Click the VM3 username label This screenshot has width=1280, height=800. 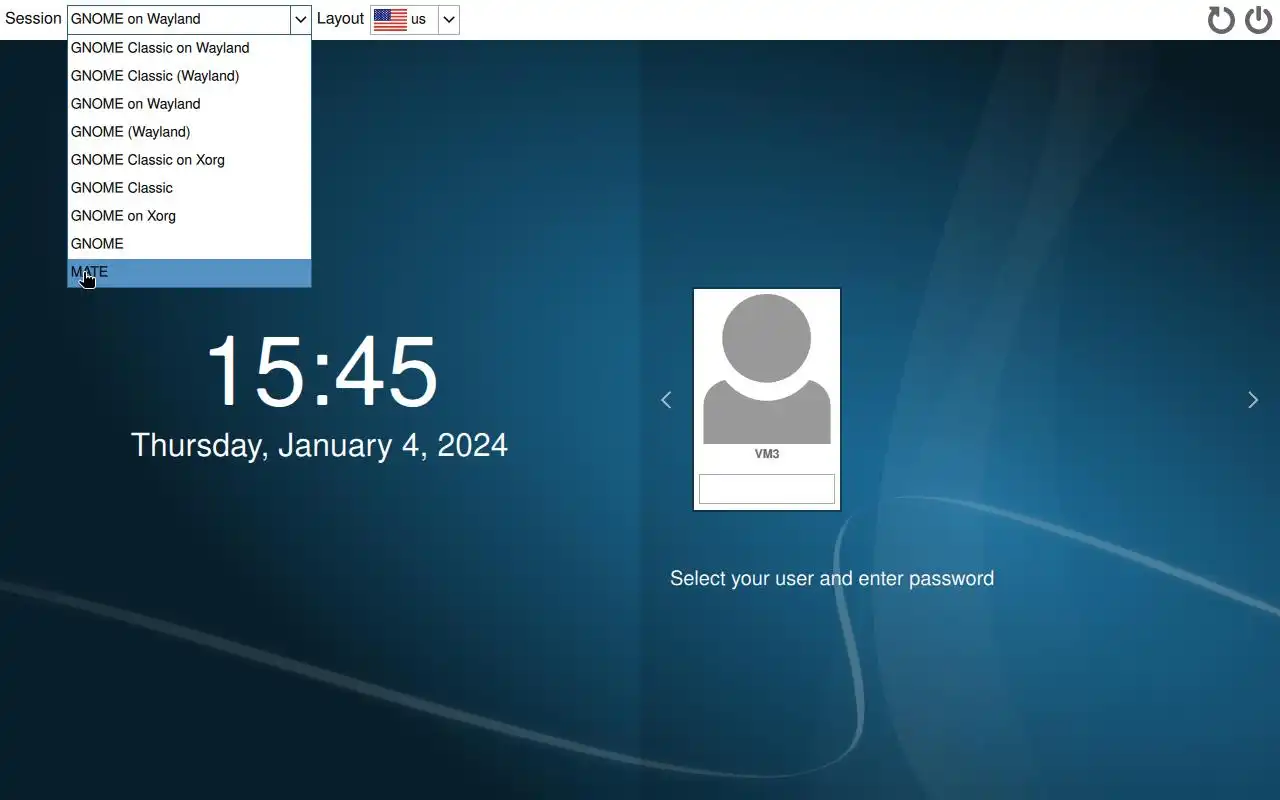pos(767,454)
